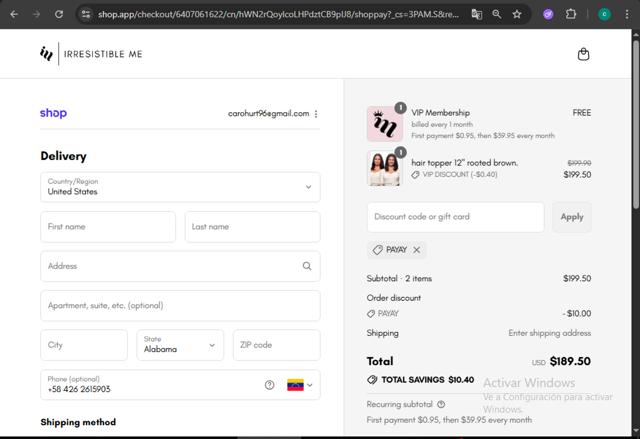Click the 'Enter shipping address' text

point(549,333)
